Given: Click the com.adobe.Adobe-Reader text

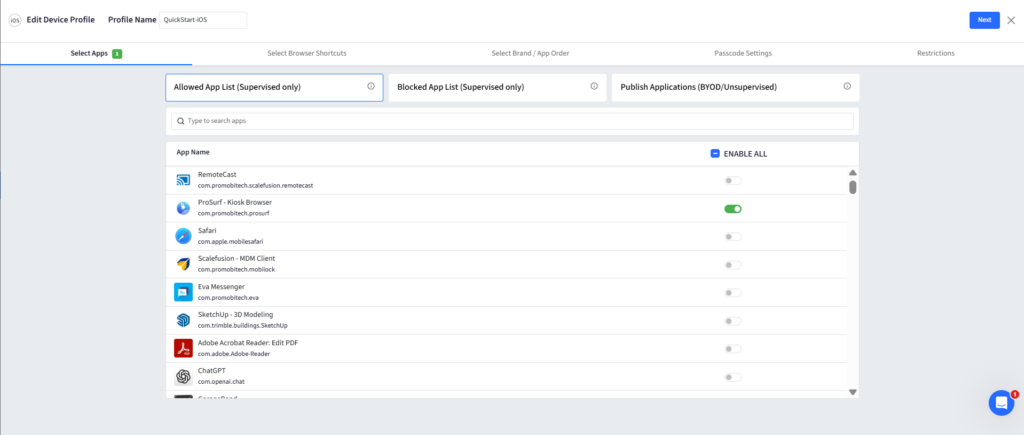Looking at the screenshot, I should pos(234,354).
